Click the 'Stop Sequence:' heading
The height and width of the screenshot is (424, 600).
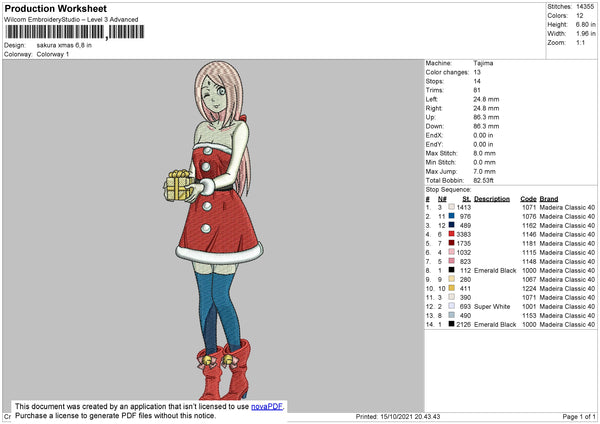click(448, 189)
